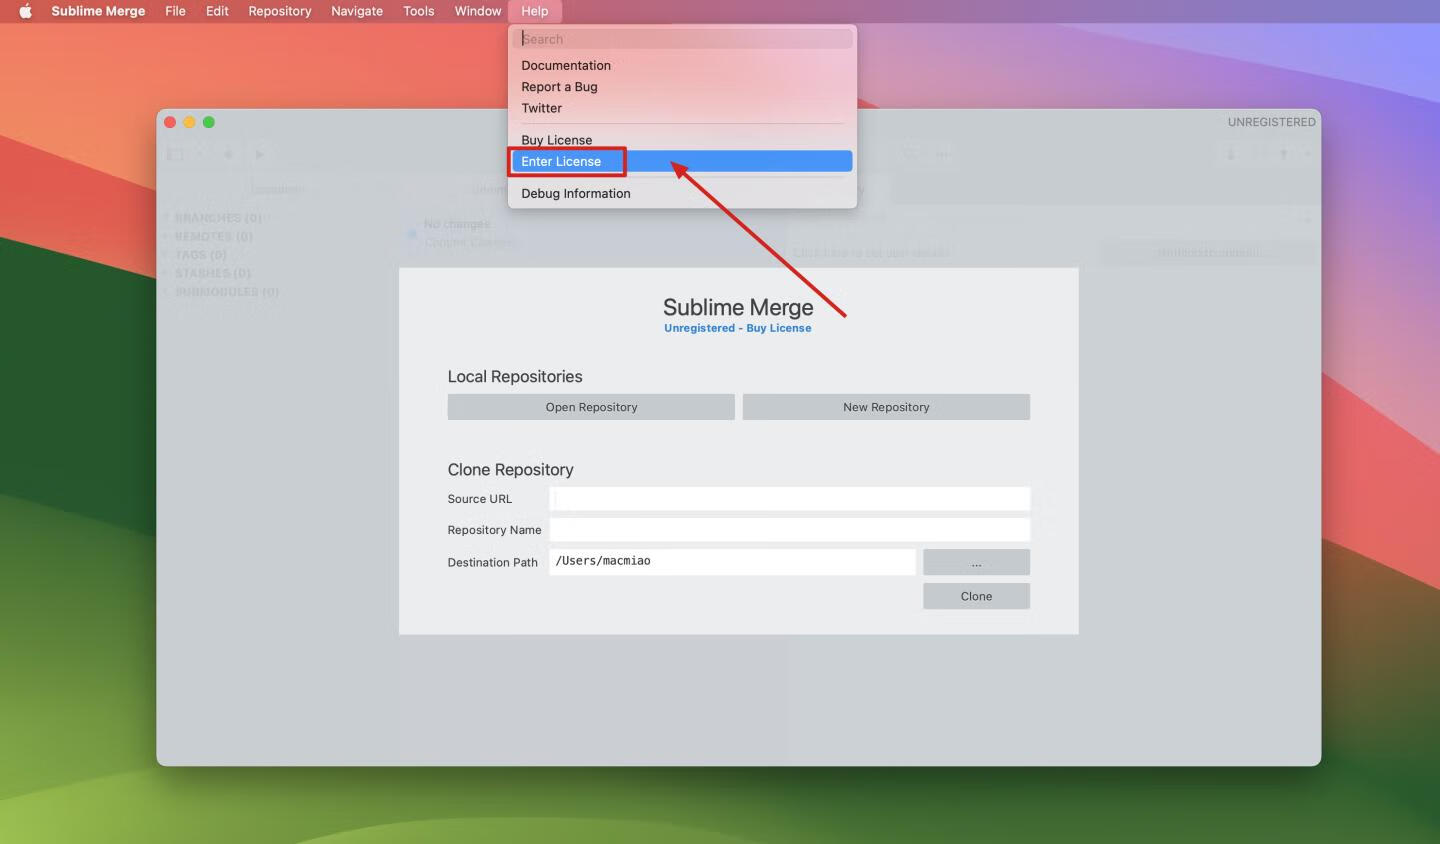Open the Repository menu
This screenshot has width=1440, height=844.
pos(280,11)
